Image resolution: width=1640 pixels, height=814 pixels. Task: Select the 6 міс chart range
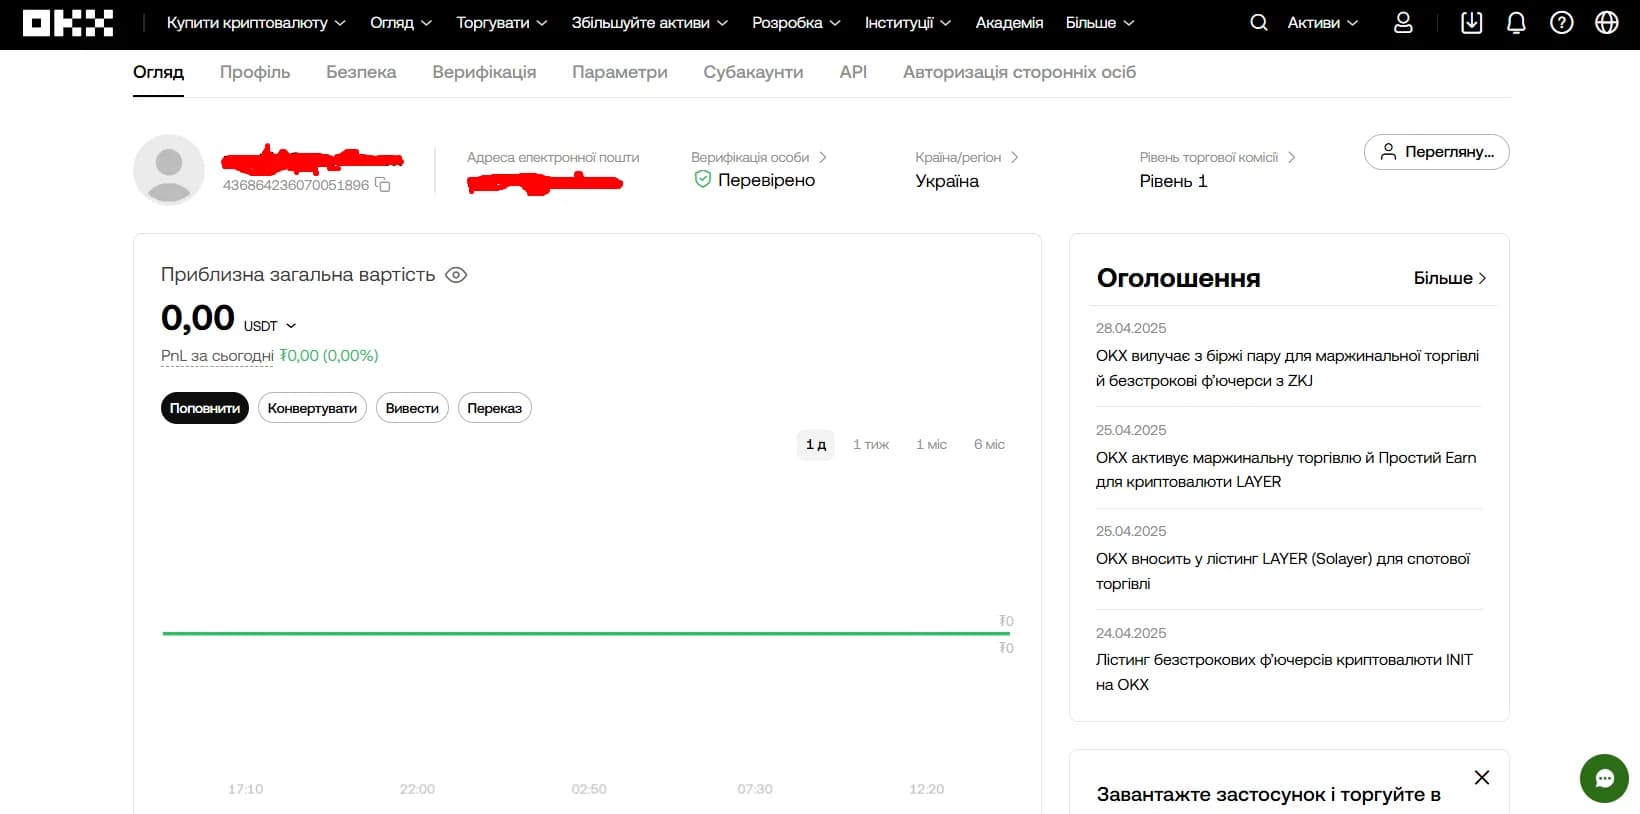tap(989, 444)
